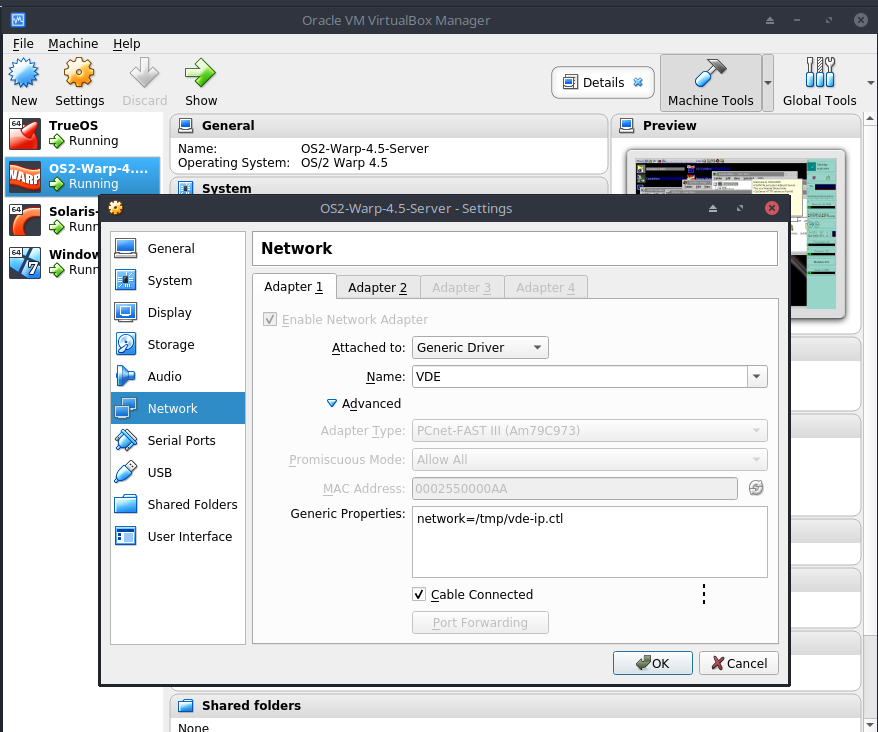Select the TrueOS virtual machine icon
878x732 pixels.
click(x=25, y=133)
